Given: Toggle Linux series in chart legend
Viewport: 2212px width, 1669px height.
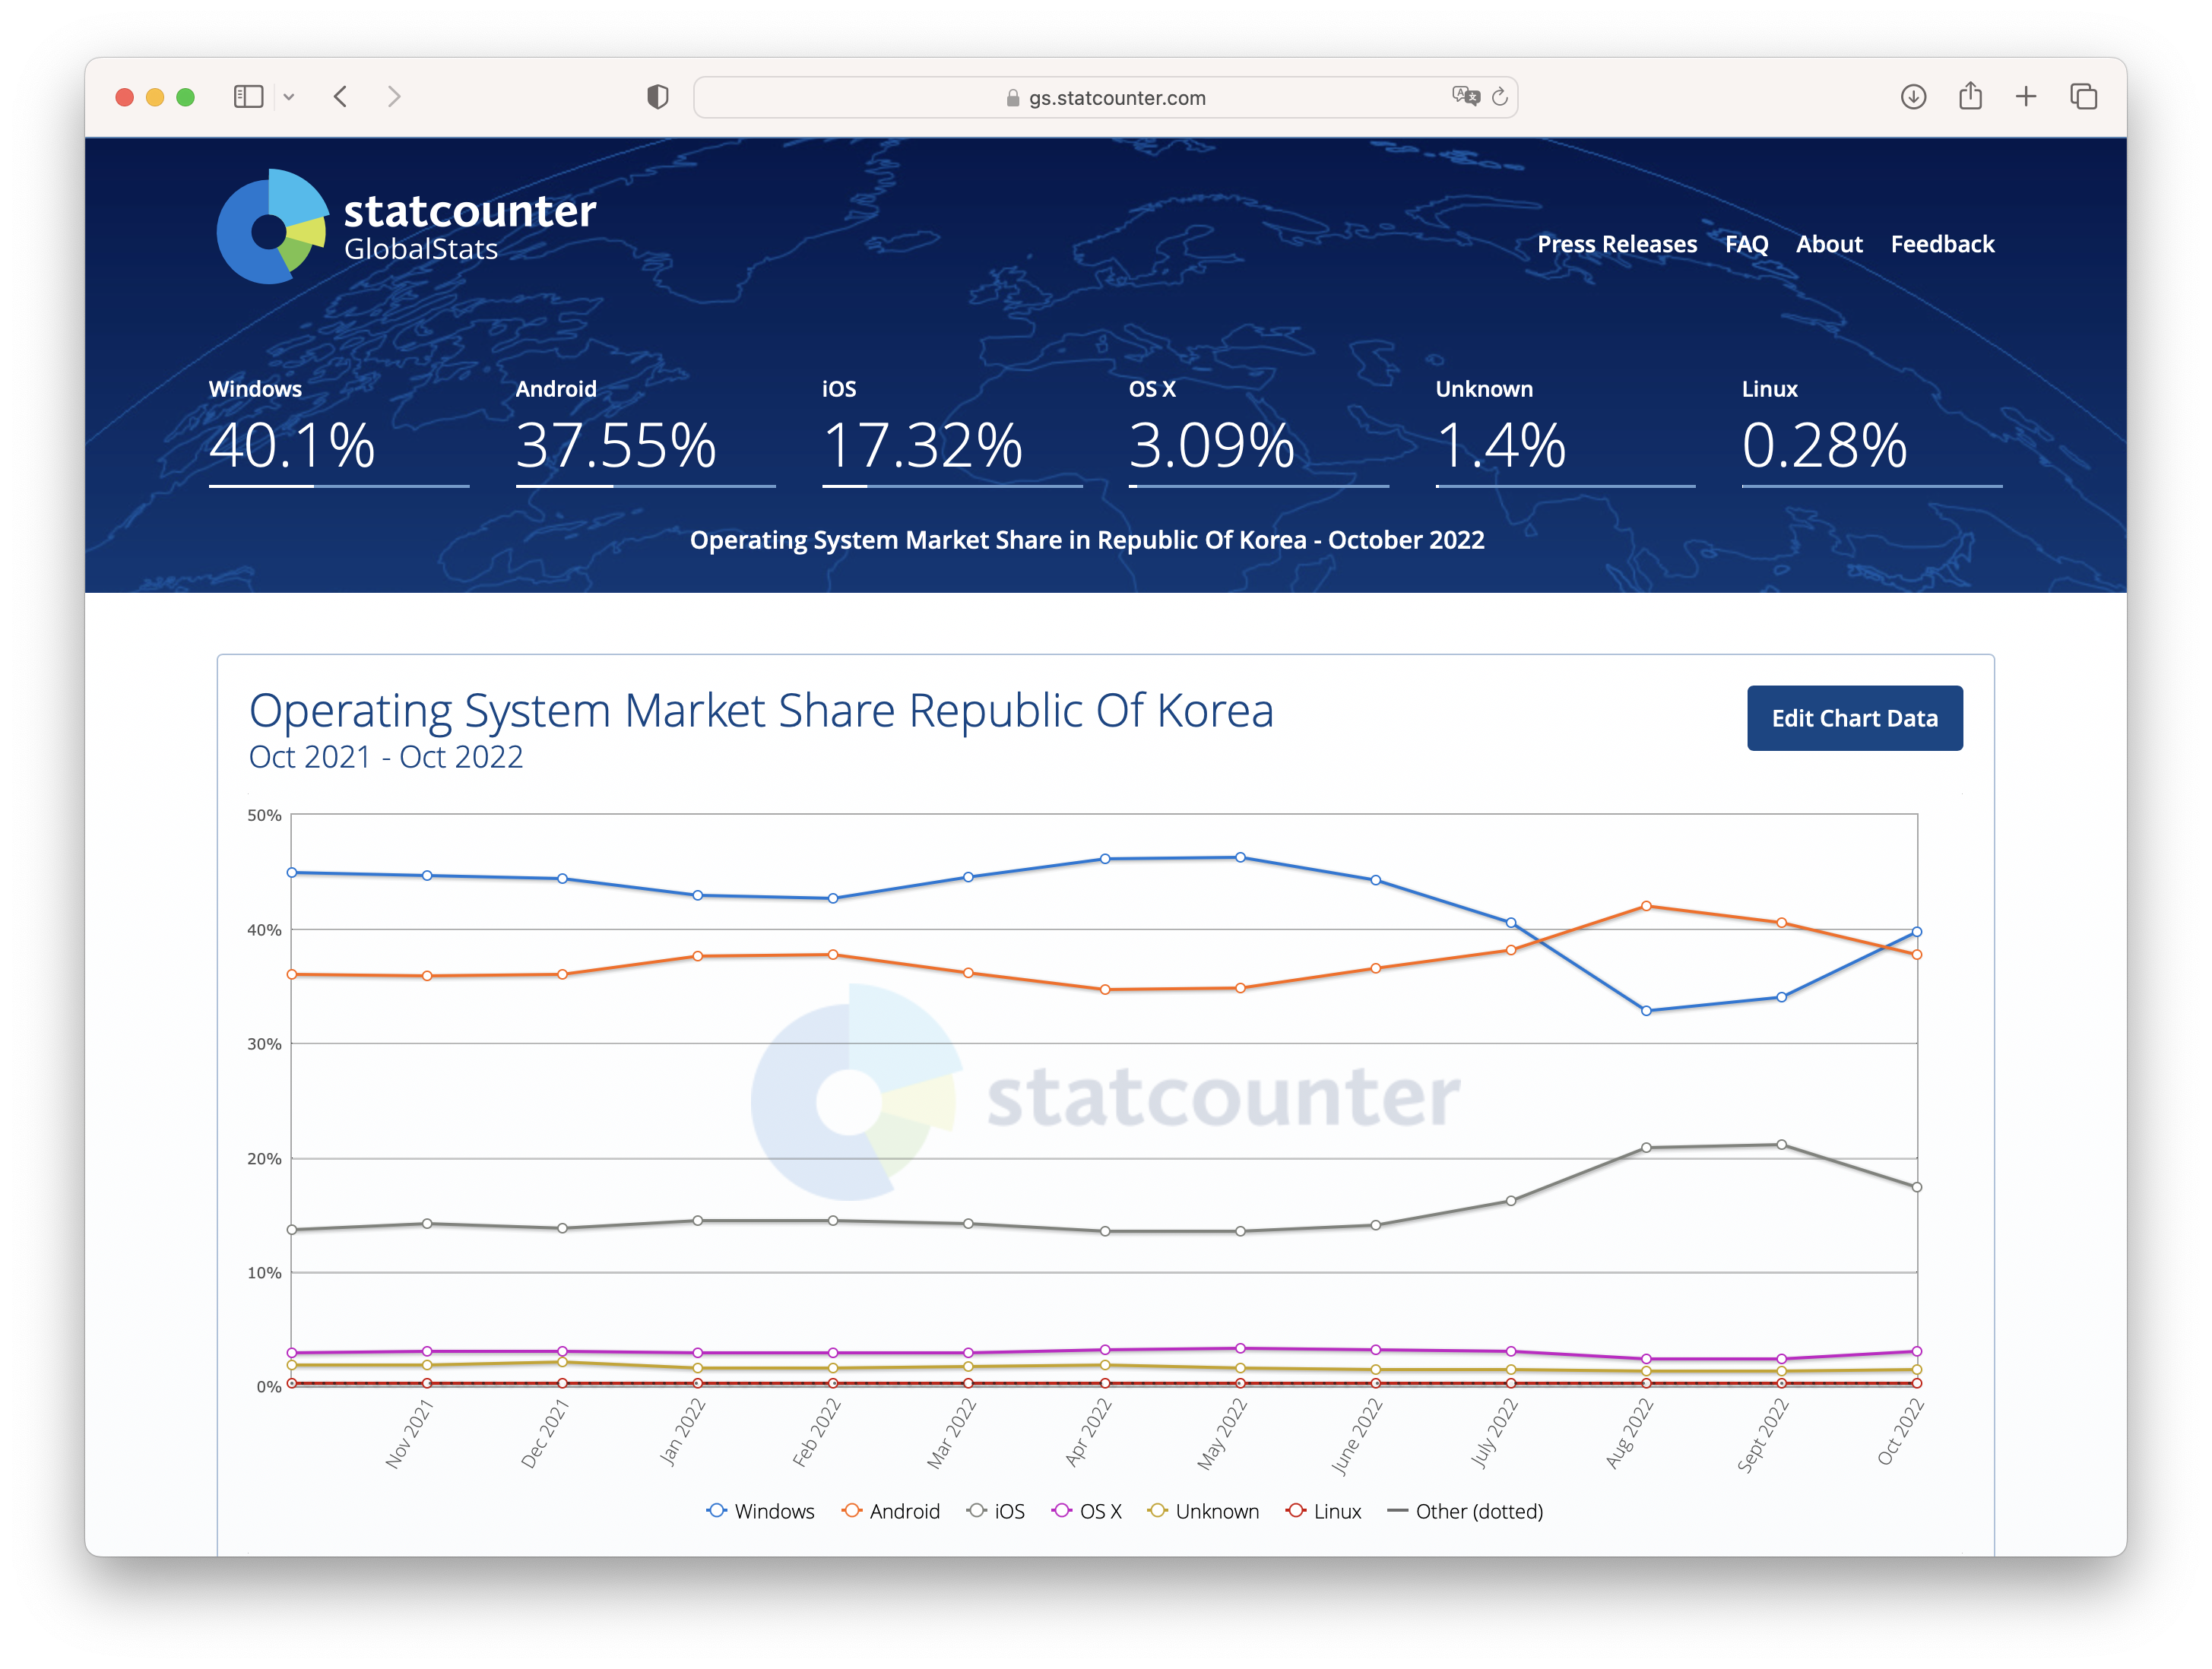Looking at the screenshot, I should point(1323,1511).
